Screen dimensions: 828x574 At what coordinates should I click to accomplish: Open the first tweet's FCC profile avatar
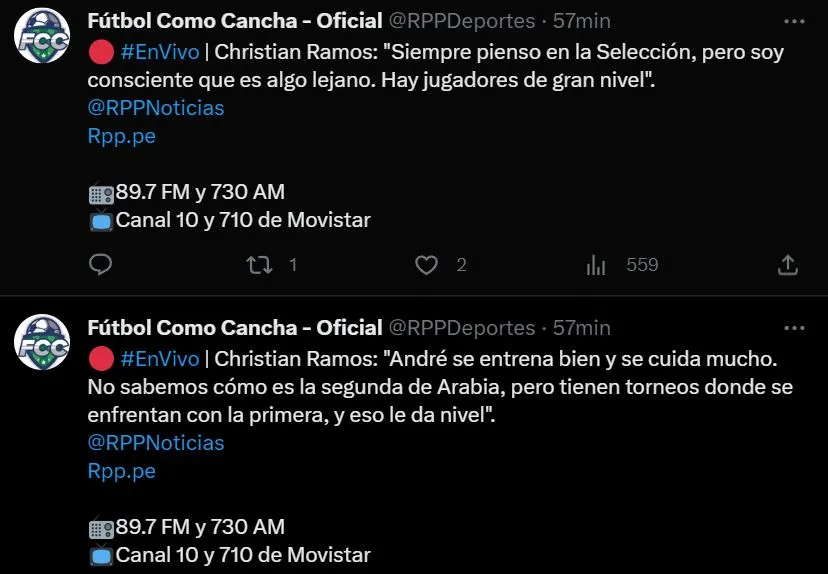tap(41, 35)
